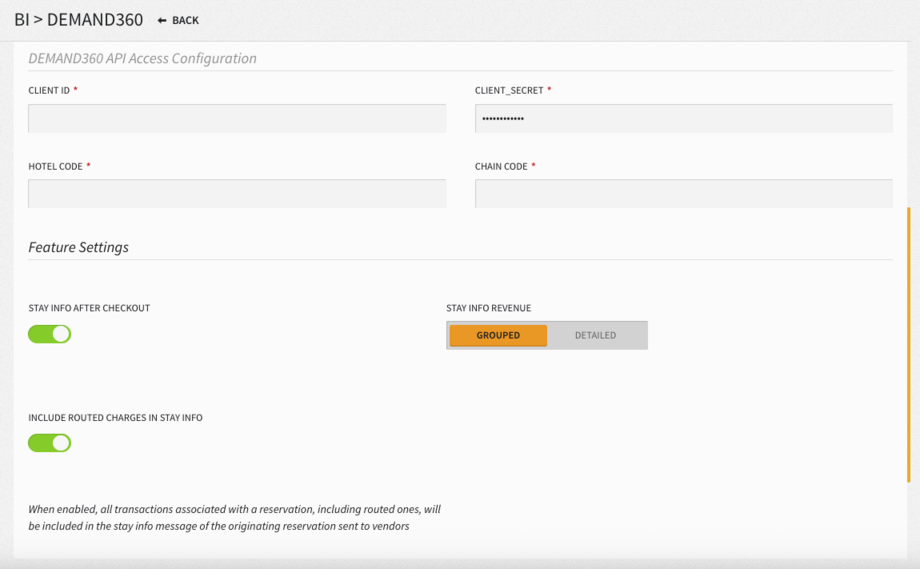Select GROUPED stay info revenue option
Screen dimensions: 920x569
tap(498, 336)
